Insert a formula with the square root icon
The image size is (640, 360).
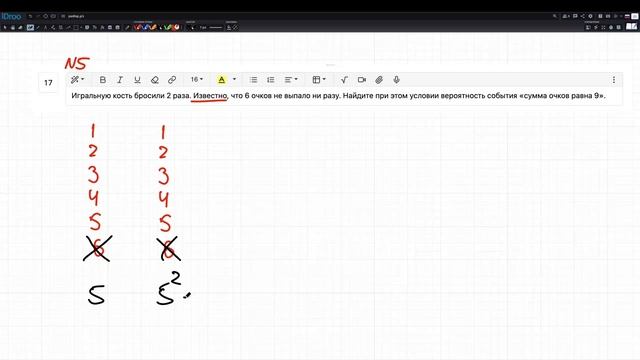(344, 80)
